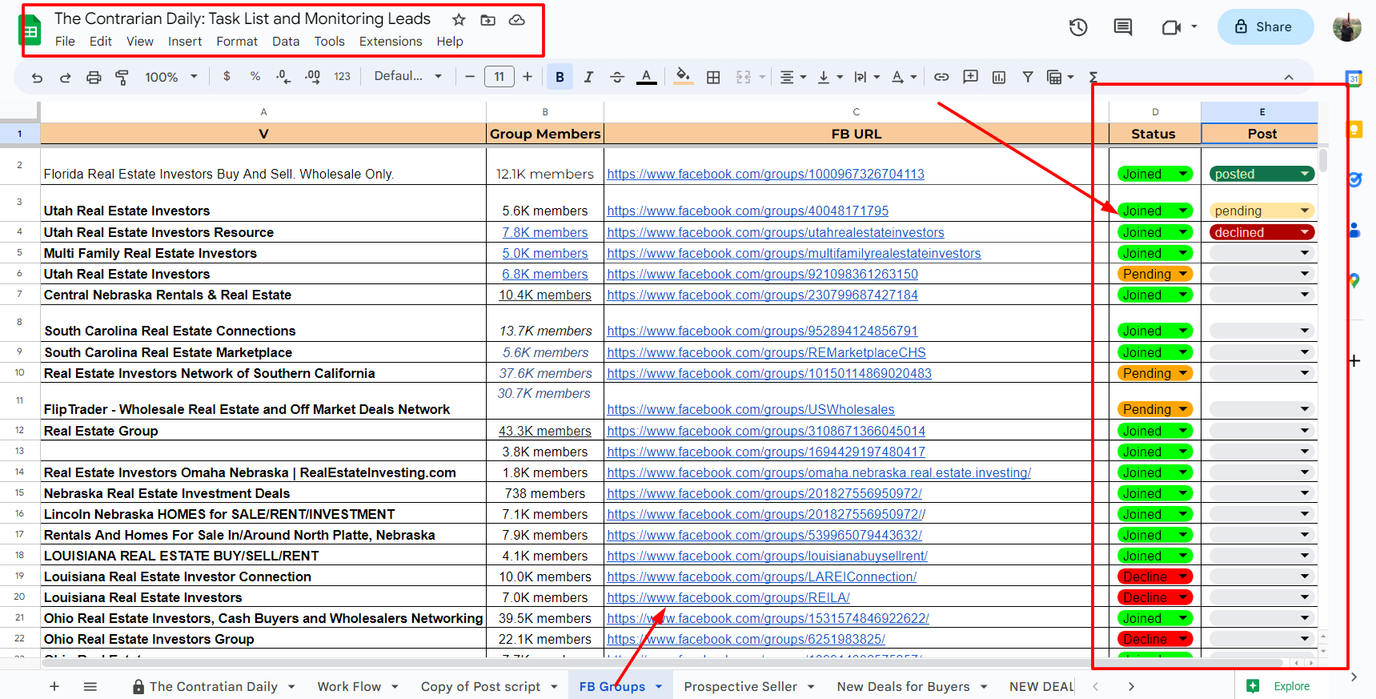
Task: Check the cloud document status icon
Action: tap(516, 19)
